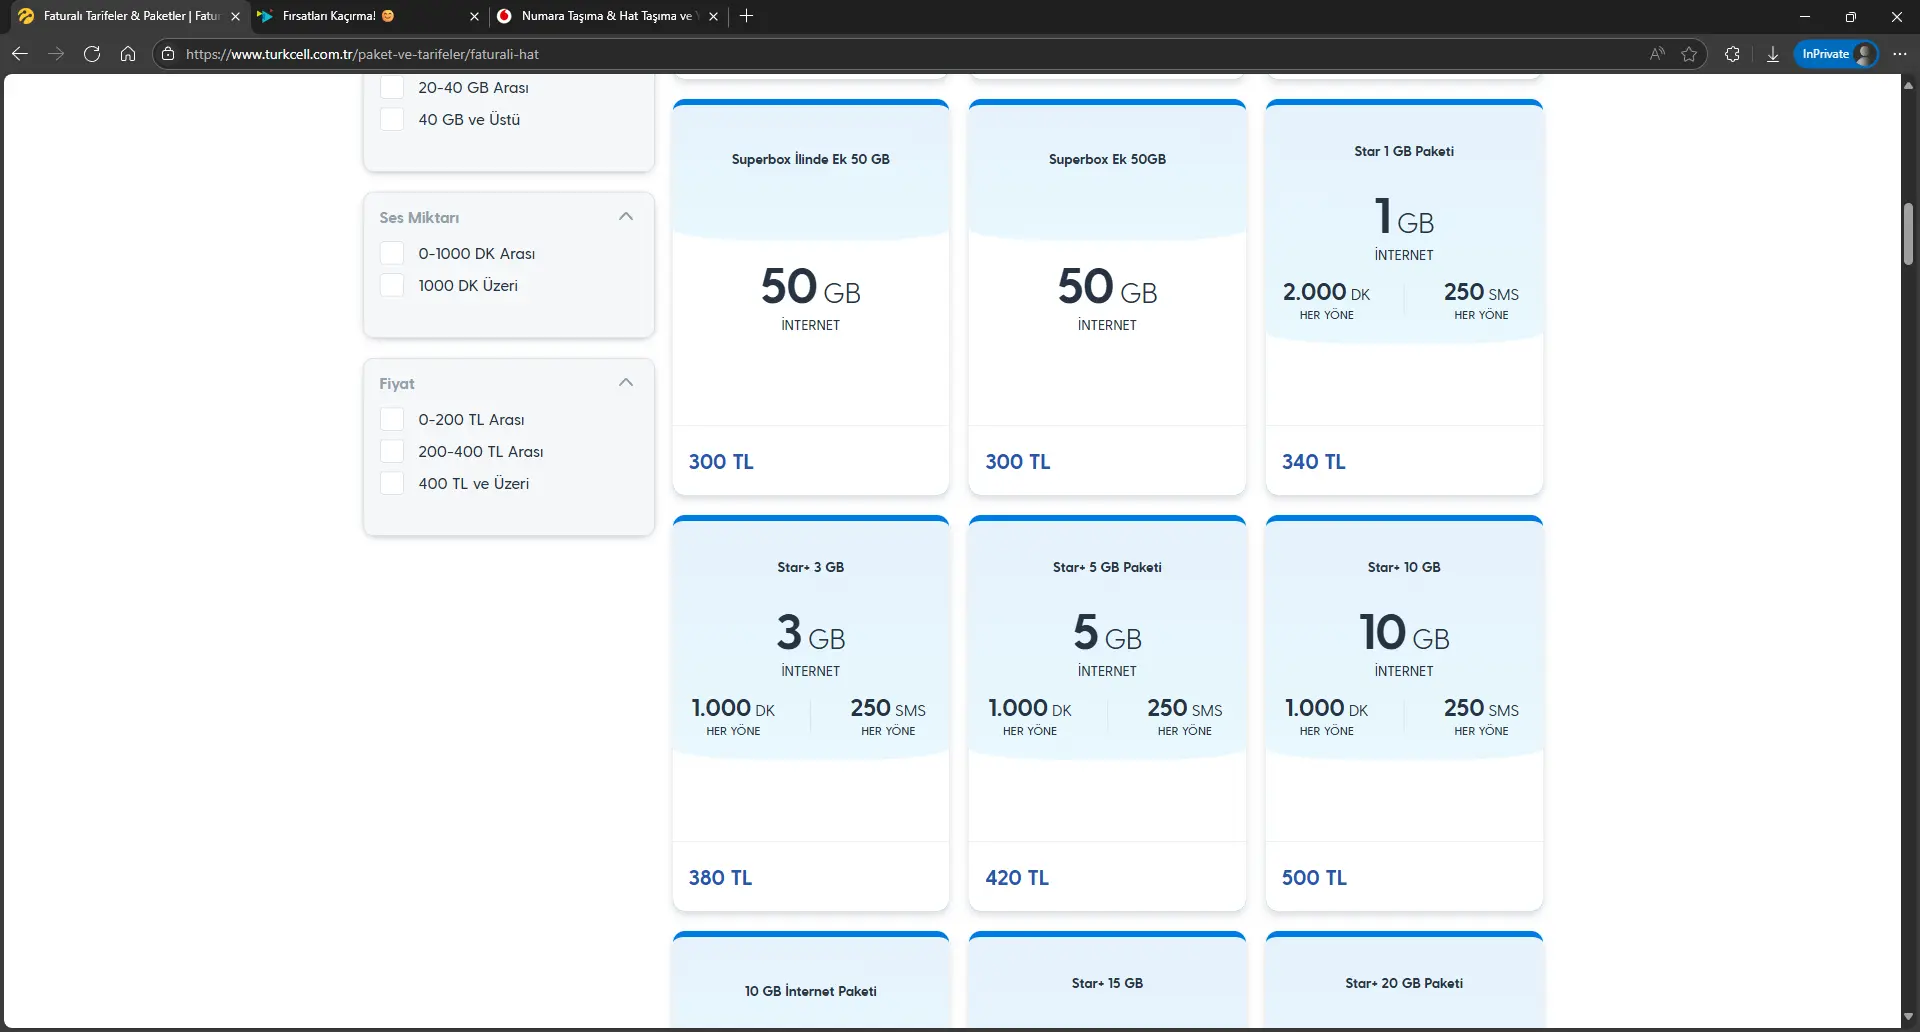This screenshot has width=1920, height=1032.
Task: Open the Star+ 3 GB package
Action: pos(810,713)
